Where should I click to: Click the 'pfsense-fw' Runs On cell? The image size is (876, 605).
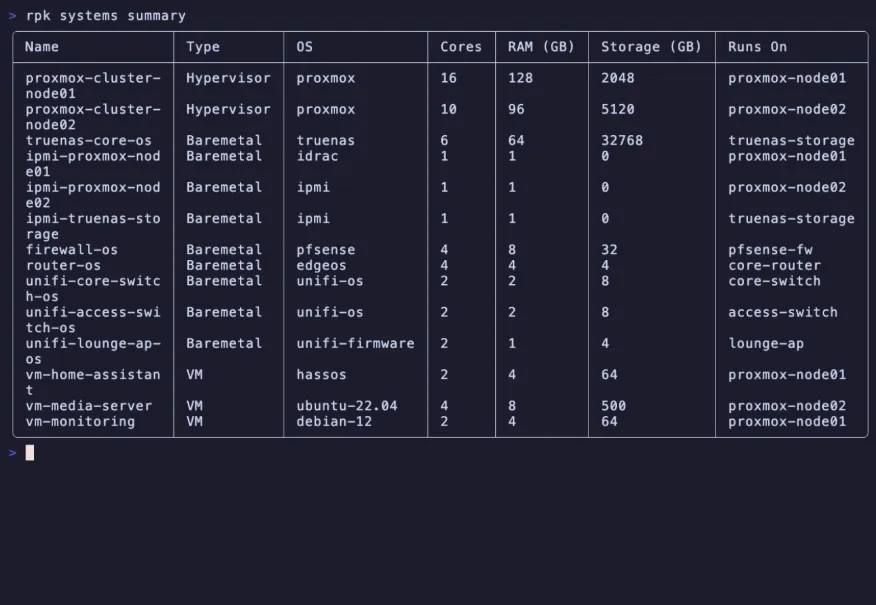(x=770, y=250)
